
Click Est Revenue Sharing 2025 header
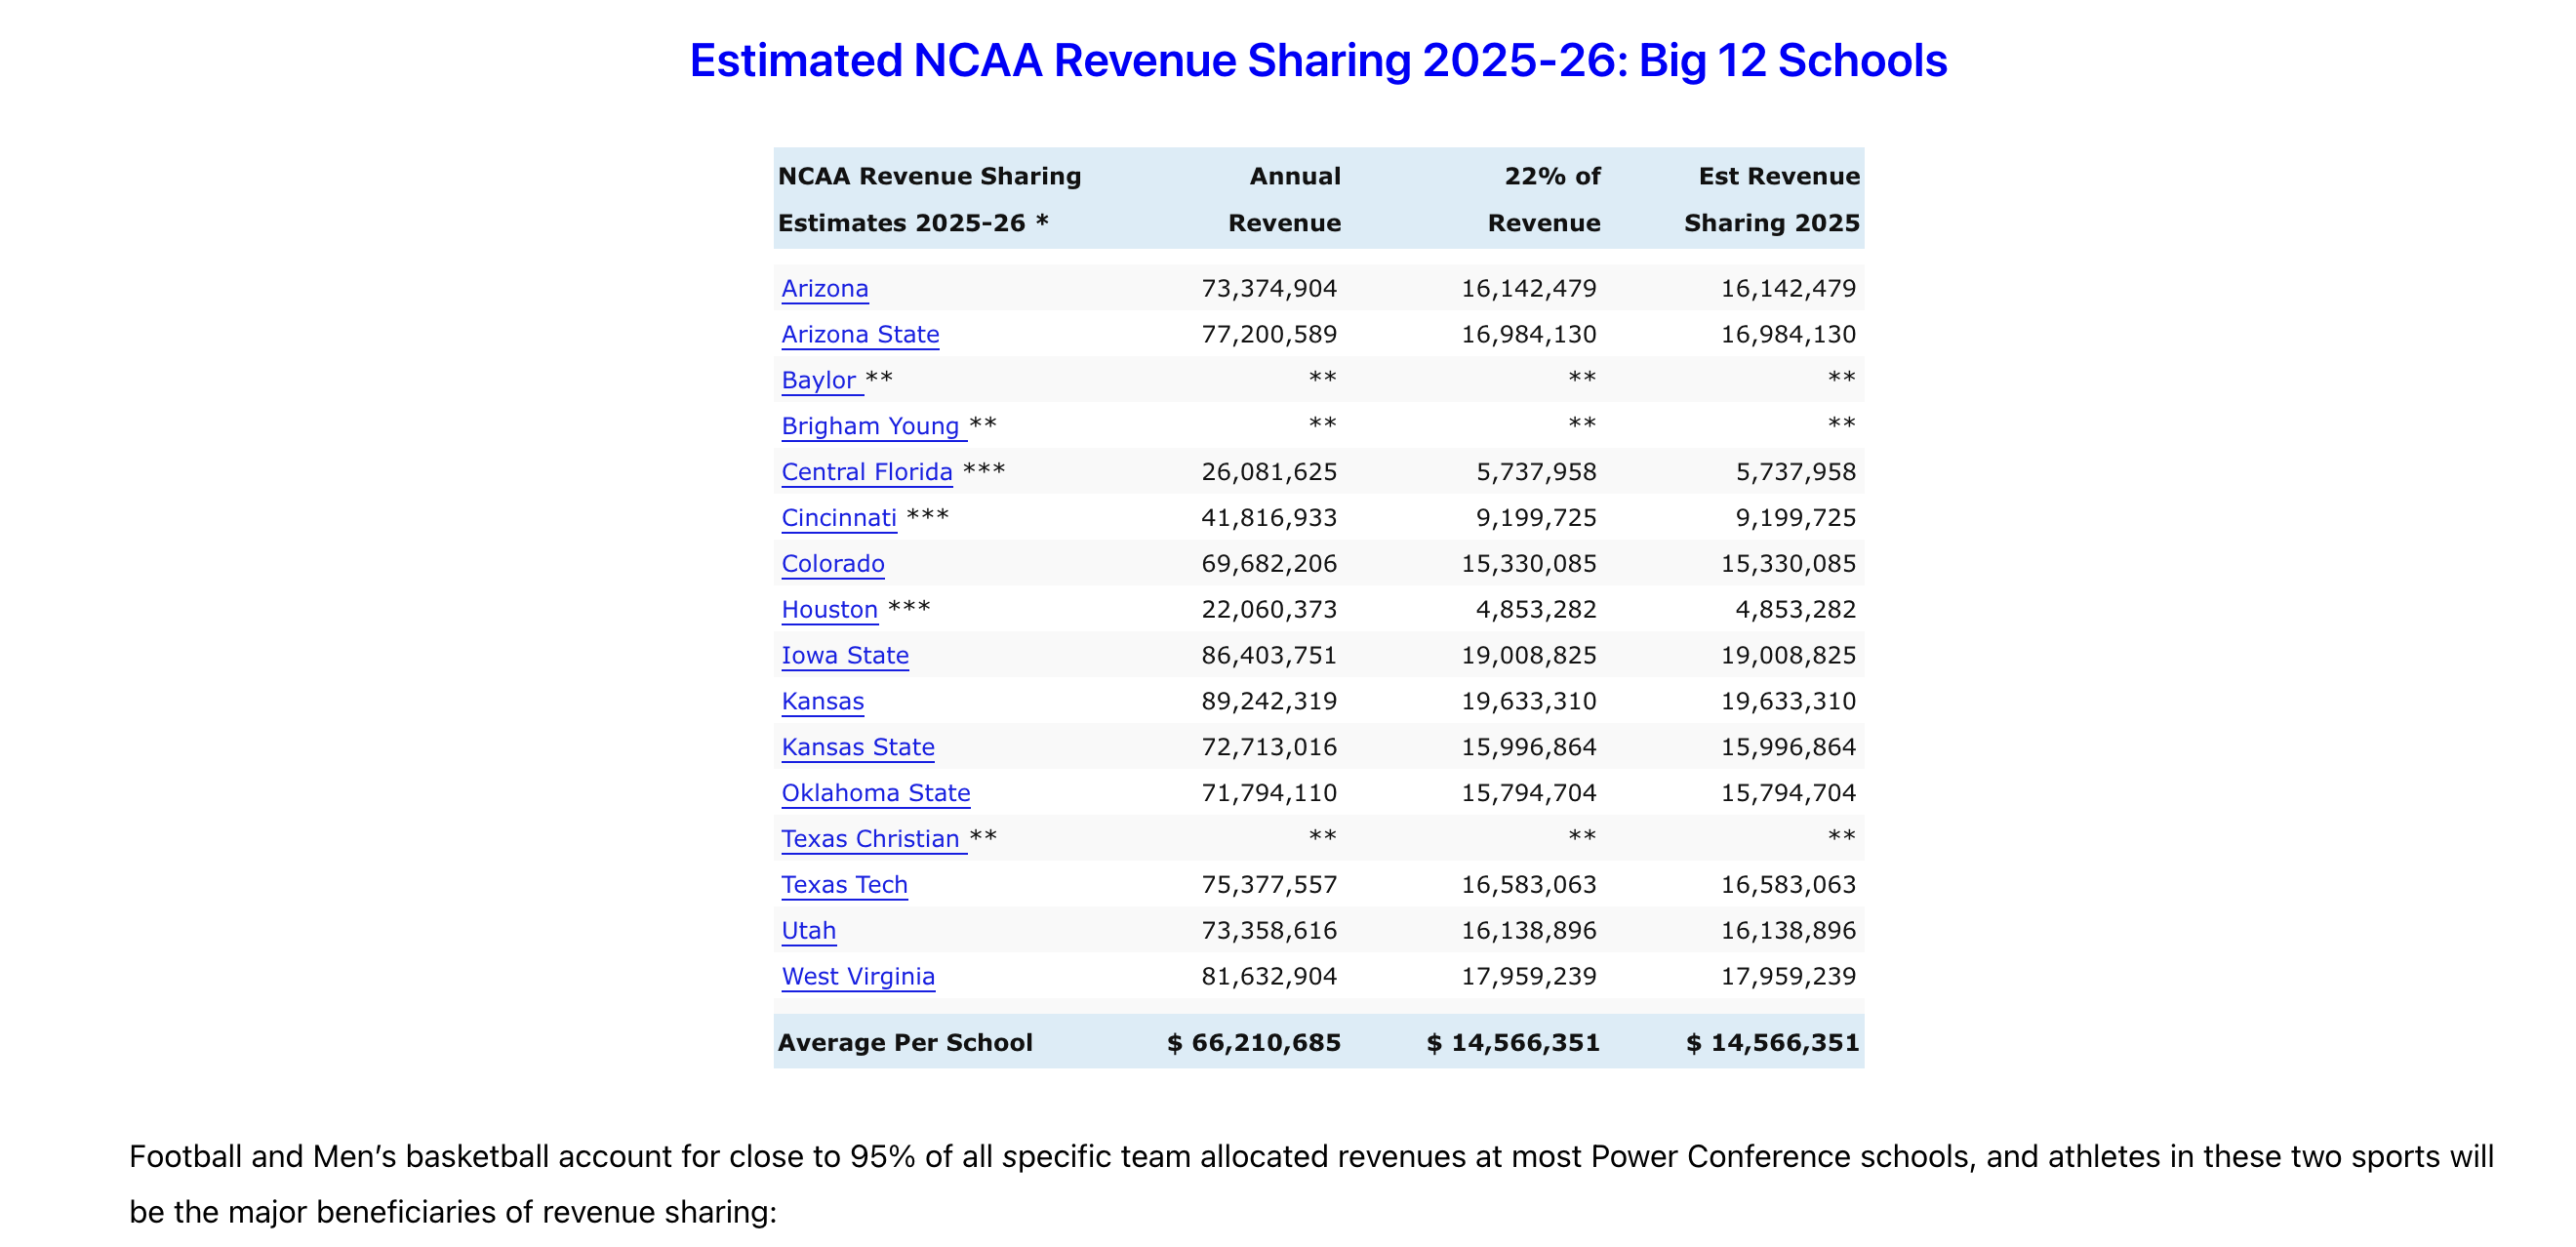[x=1772, y=199]
